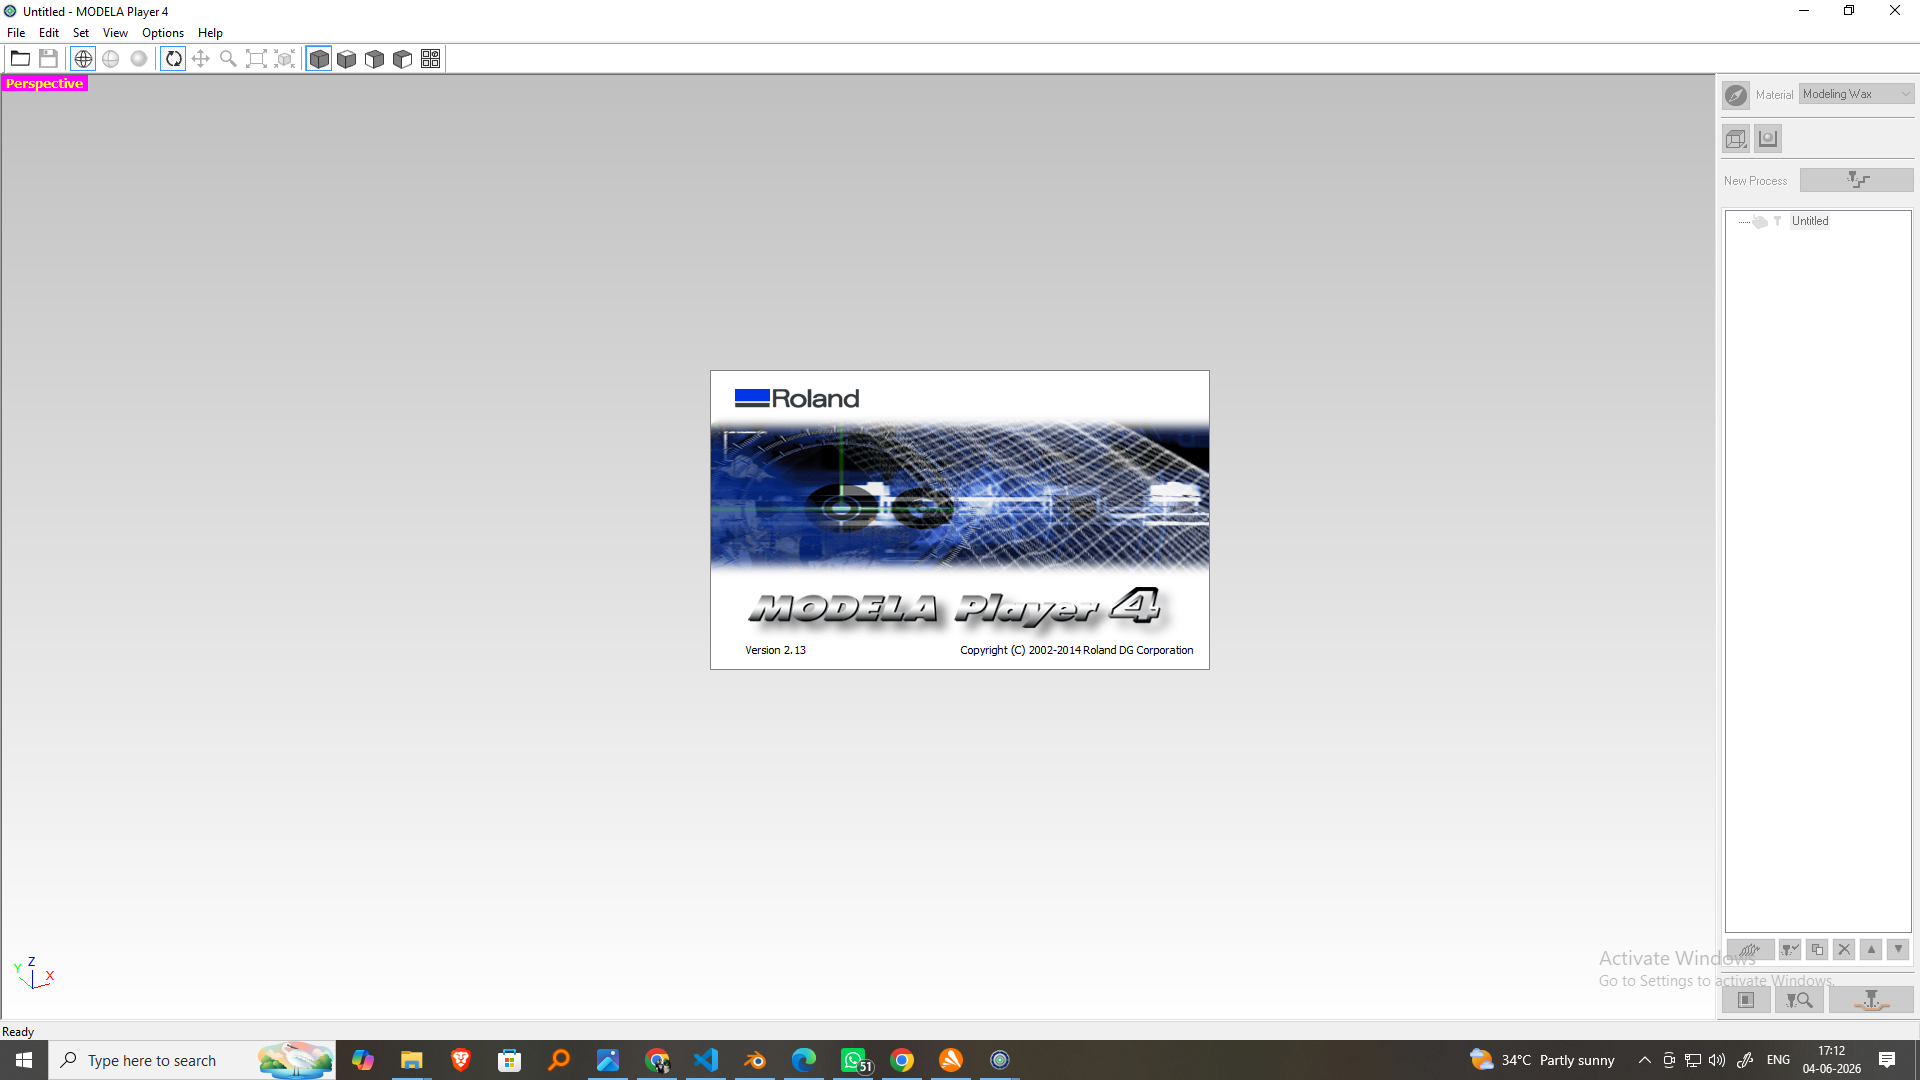Click the Start Cutting button
Image resolution: width=1920 pixels, height=1080 pixels.
pos(1871,1000)
